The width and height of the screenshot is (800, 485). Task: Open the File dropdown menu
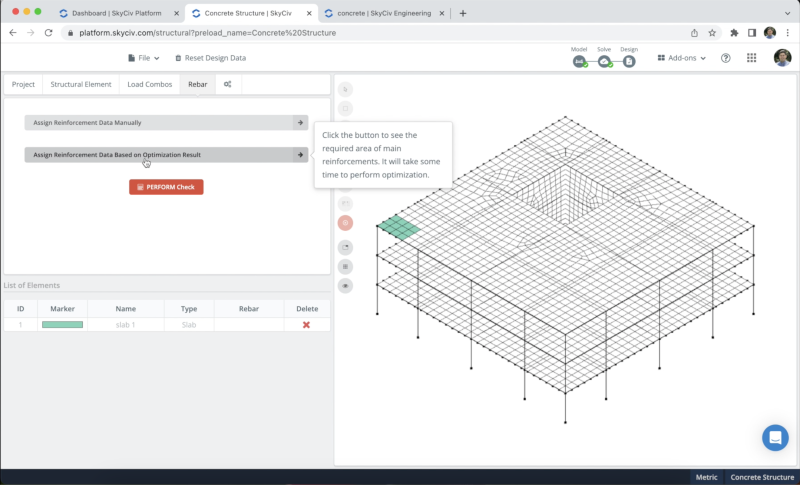point(143,58)
